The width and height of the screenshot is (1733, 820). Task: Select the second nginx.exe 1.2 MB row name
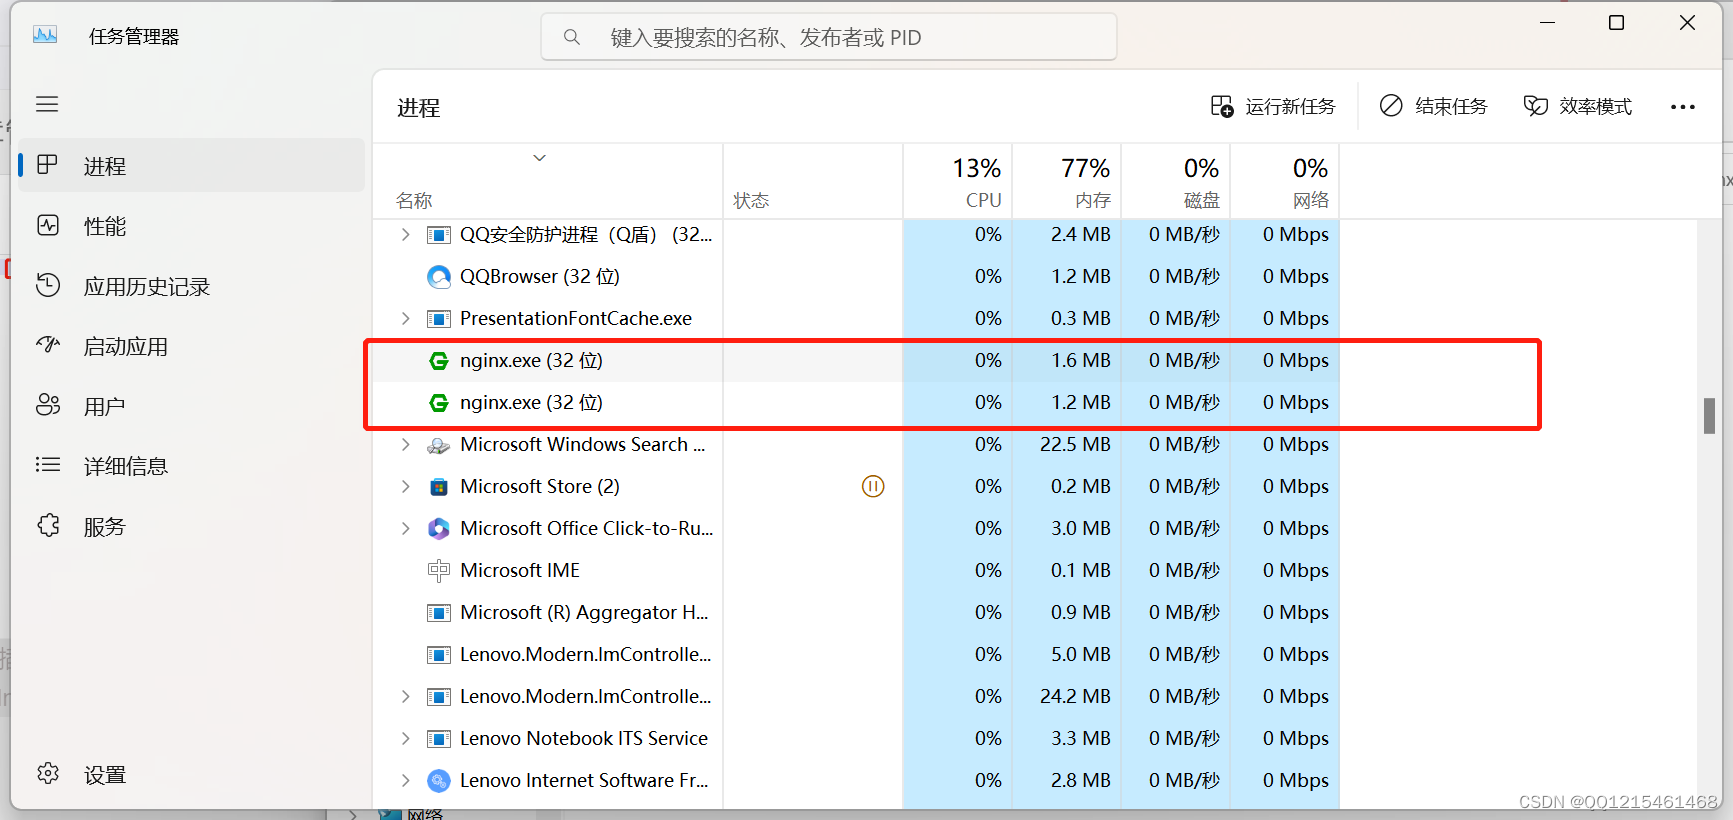click(x=531, y=402)
